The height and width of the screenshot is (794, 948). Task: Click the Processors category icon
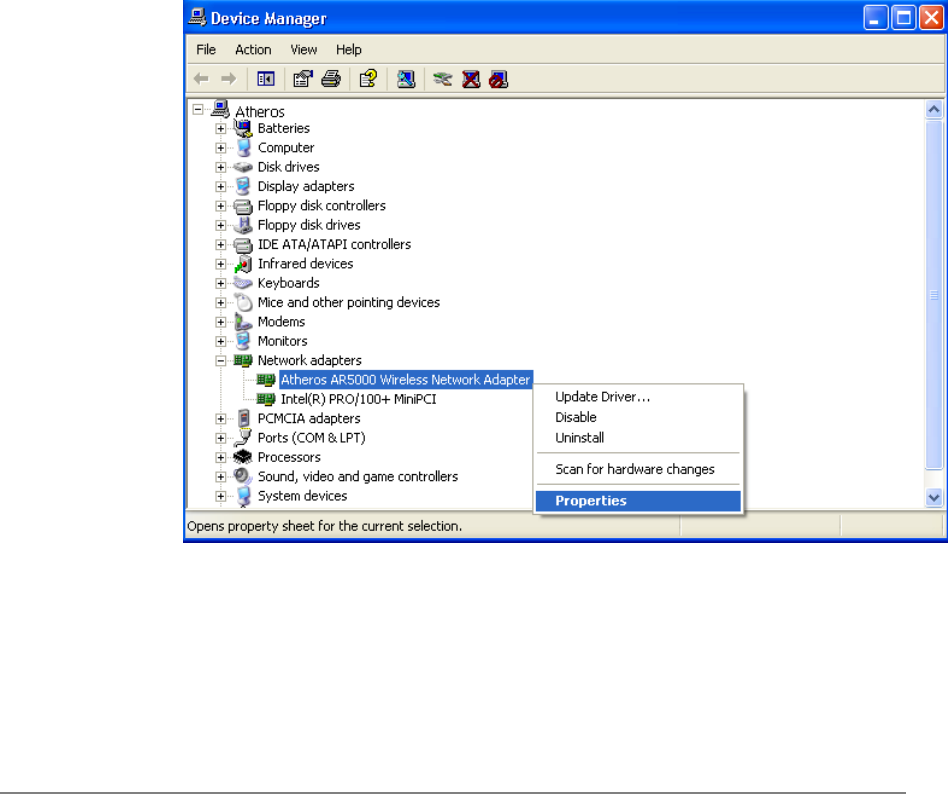pos(243,457)
